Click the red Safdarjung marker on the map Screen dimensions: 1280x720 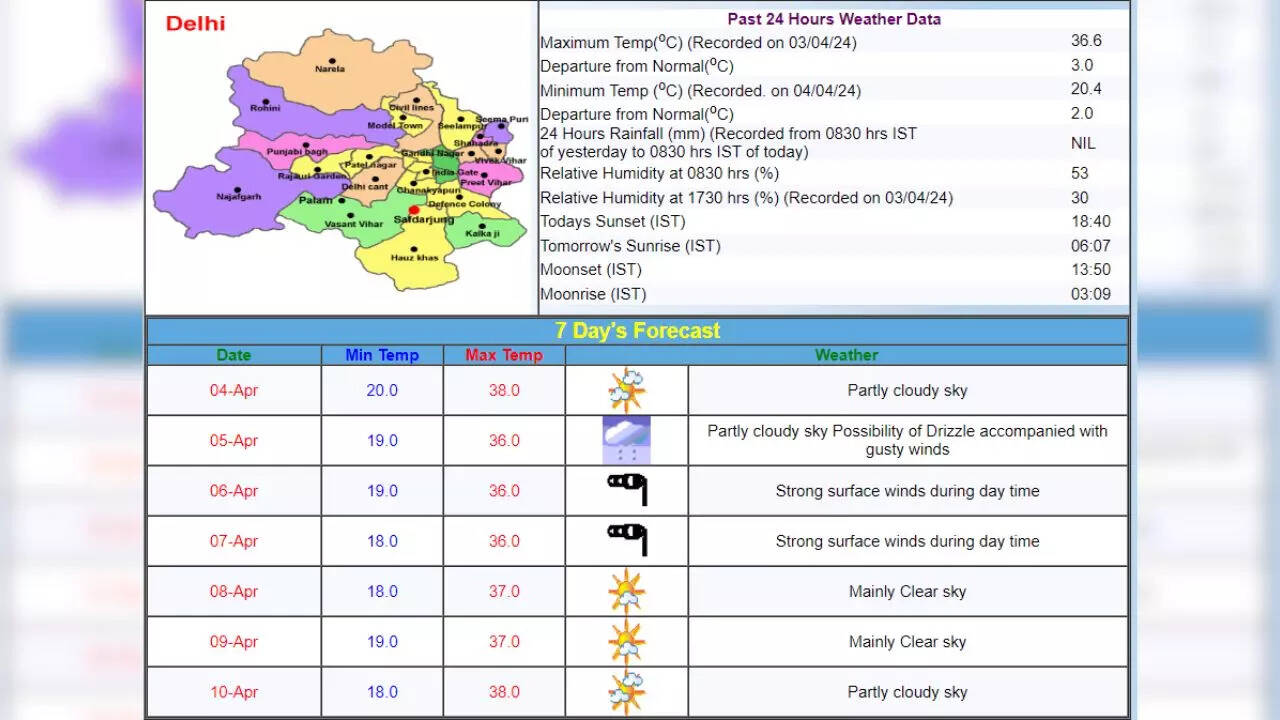[414, 210]
